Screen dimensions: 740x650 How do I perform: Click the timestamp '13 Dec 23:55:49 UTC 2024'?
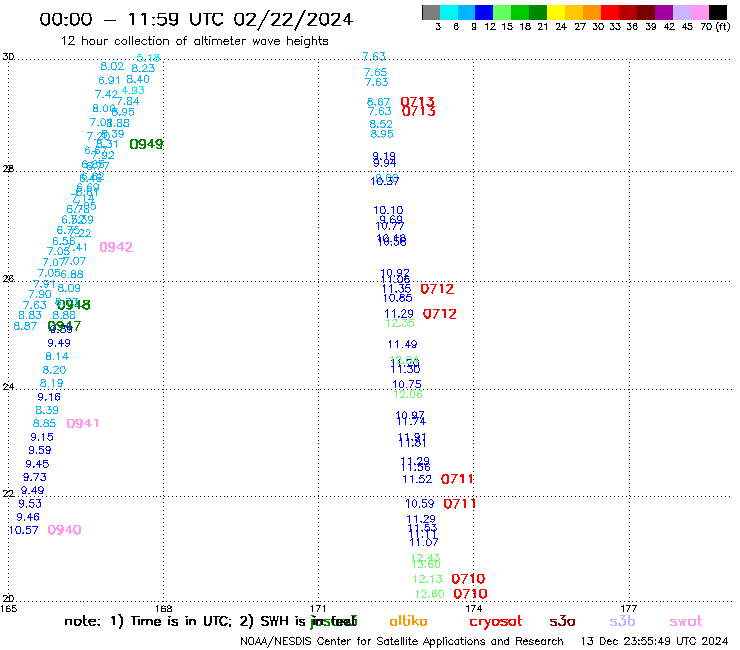coord(655,642)
